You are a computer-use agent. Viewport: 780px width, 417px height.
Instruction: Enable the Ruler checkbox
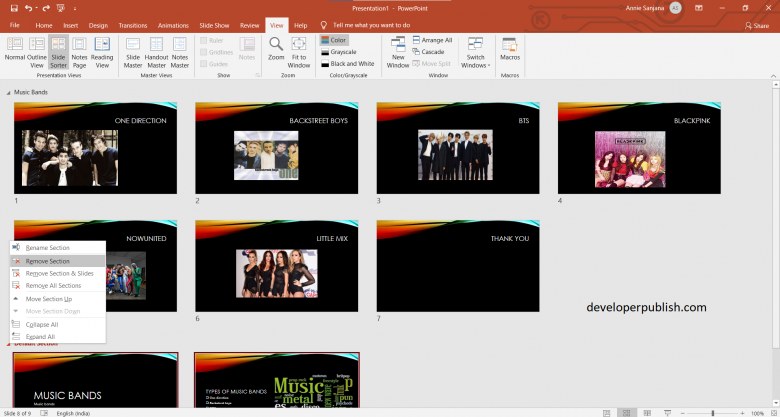[204, 40]
